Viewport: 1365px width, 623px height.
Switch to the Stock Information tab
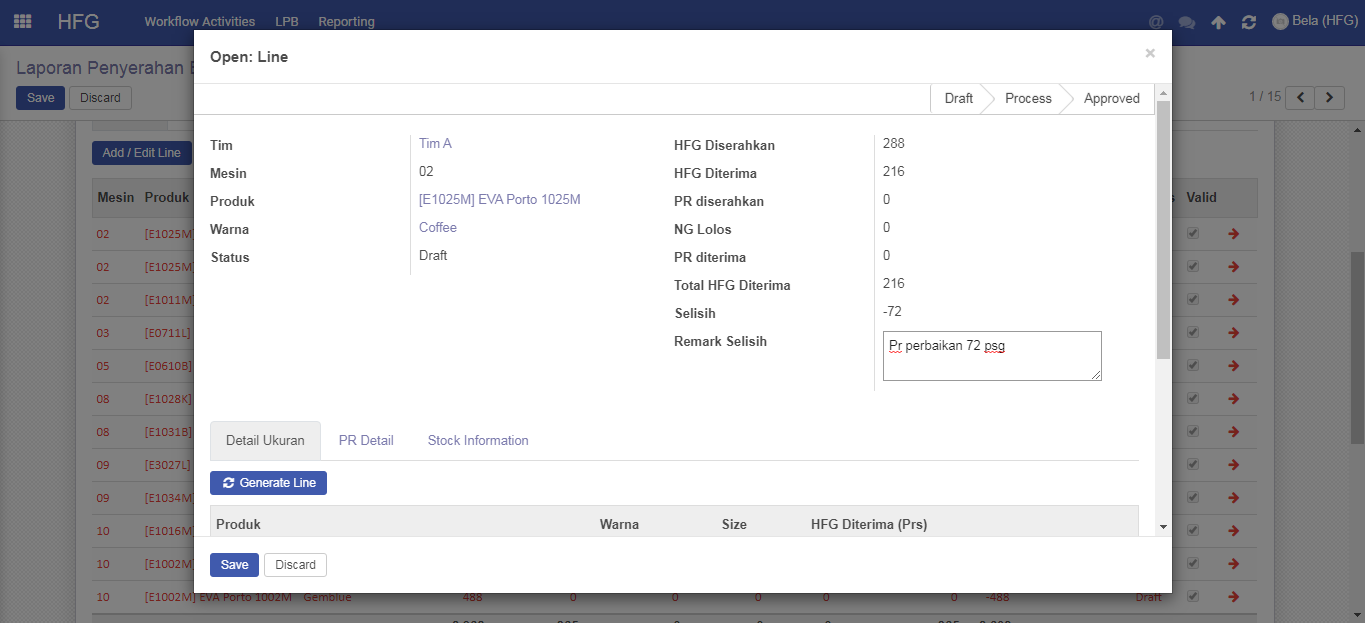point(478,440)
